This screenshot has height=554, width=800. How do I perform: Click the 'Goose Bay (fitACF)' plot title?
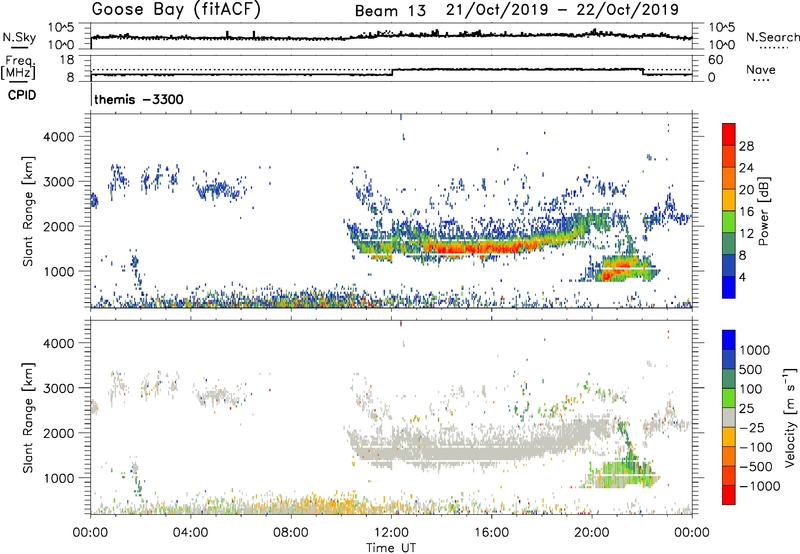click(x=176, y=10)
